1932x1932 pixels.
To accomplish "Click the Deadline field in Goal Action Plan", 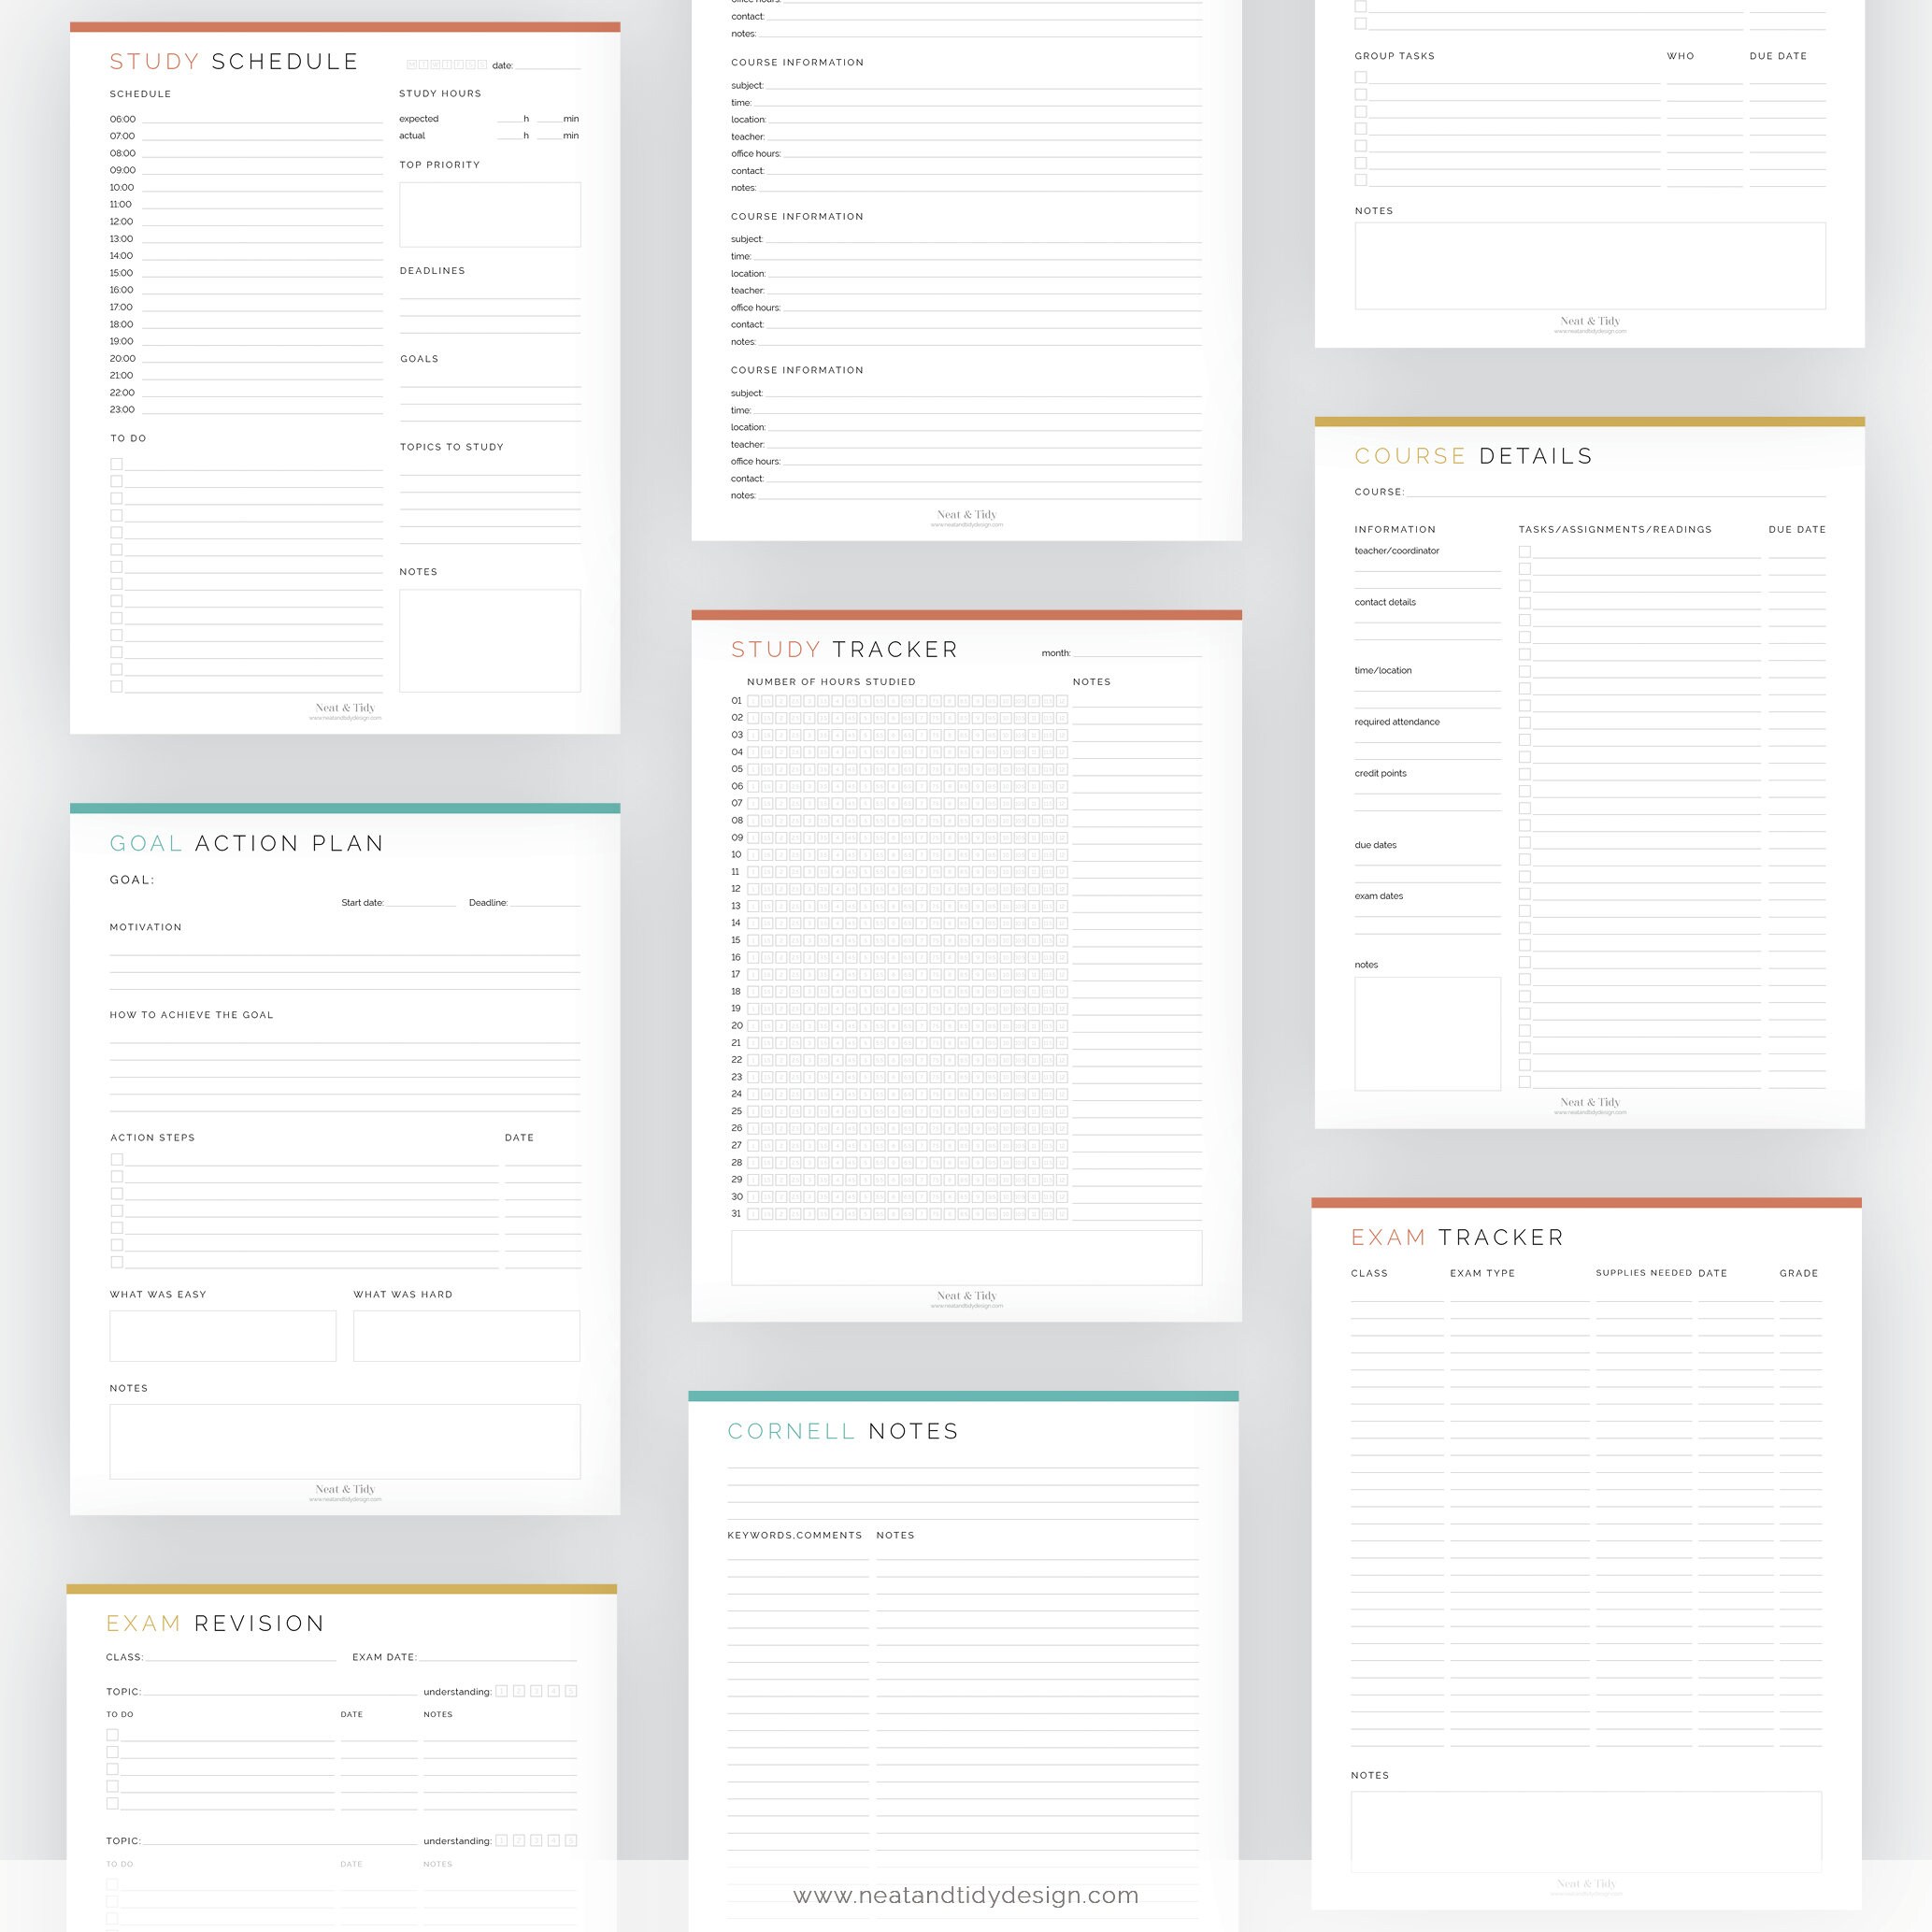I will click(545, 902).
